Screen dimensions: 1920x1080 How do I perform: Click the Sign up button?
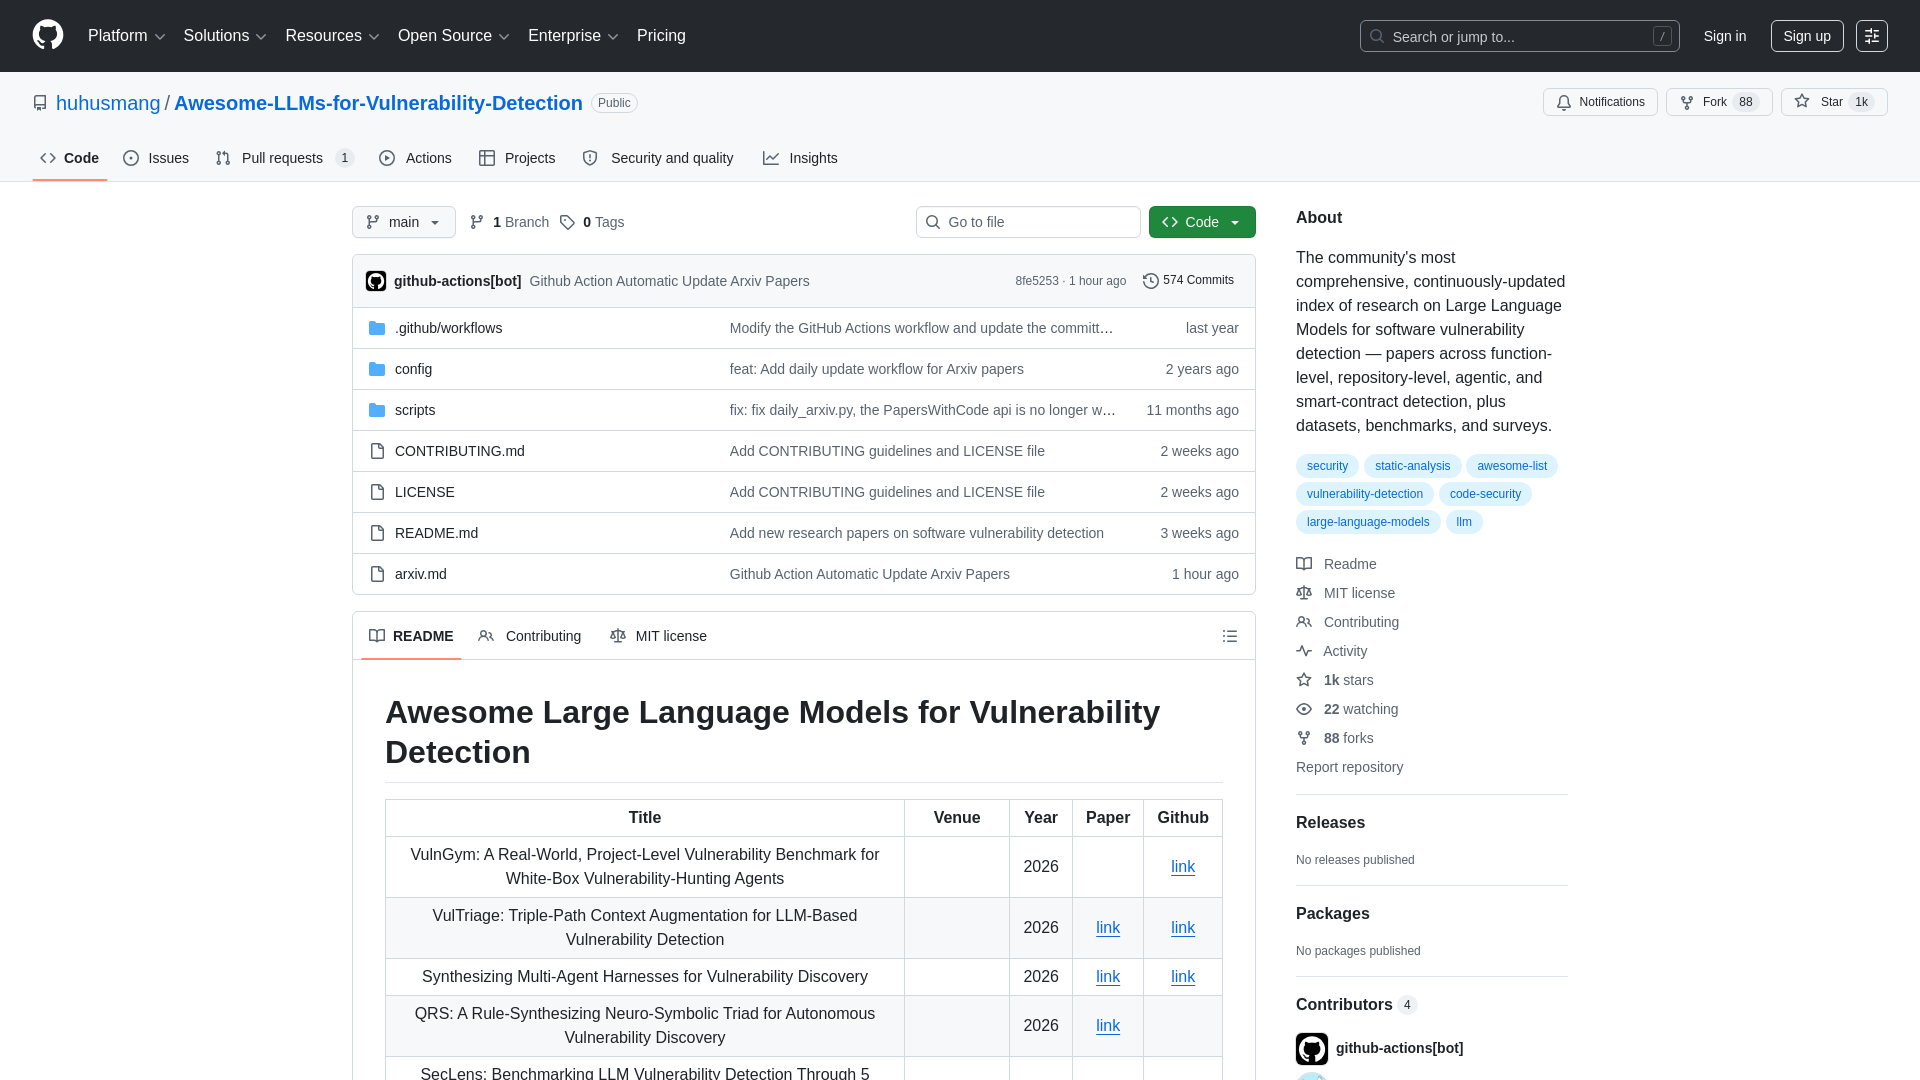click(x=1807, y=36)
